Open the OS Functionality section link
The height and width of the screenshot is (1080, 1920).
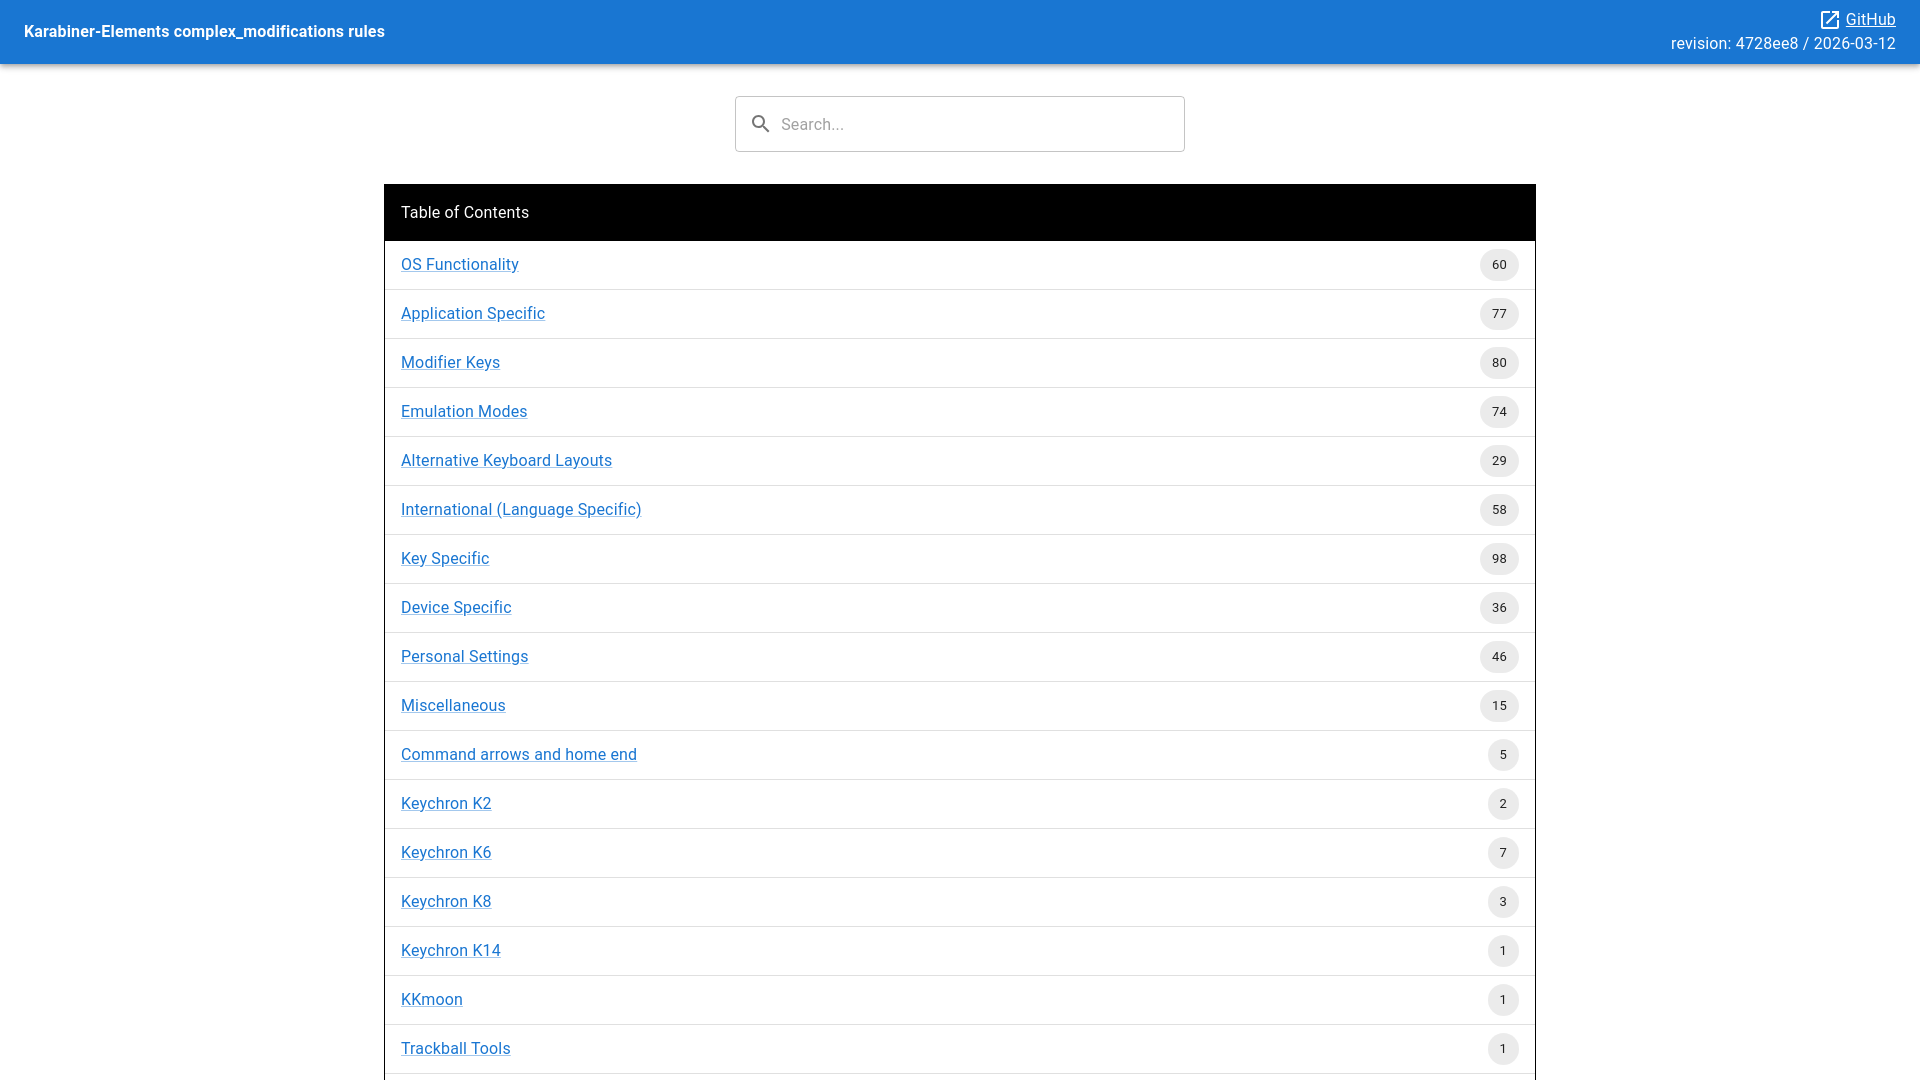[x=460, y=265]
